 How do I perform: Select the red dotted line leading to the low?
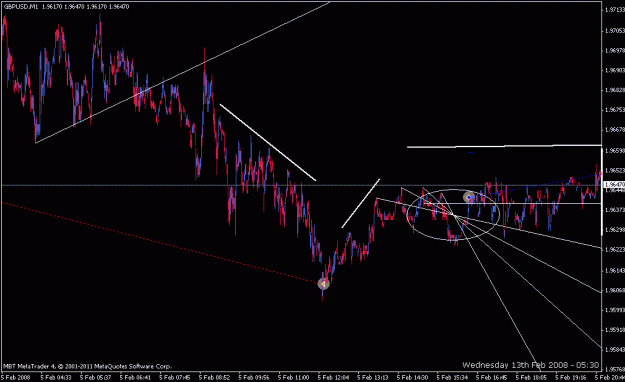pyautogui.click(x=159, y=242)
